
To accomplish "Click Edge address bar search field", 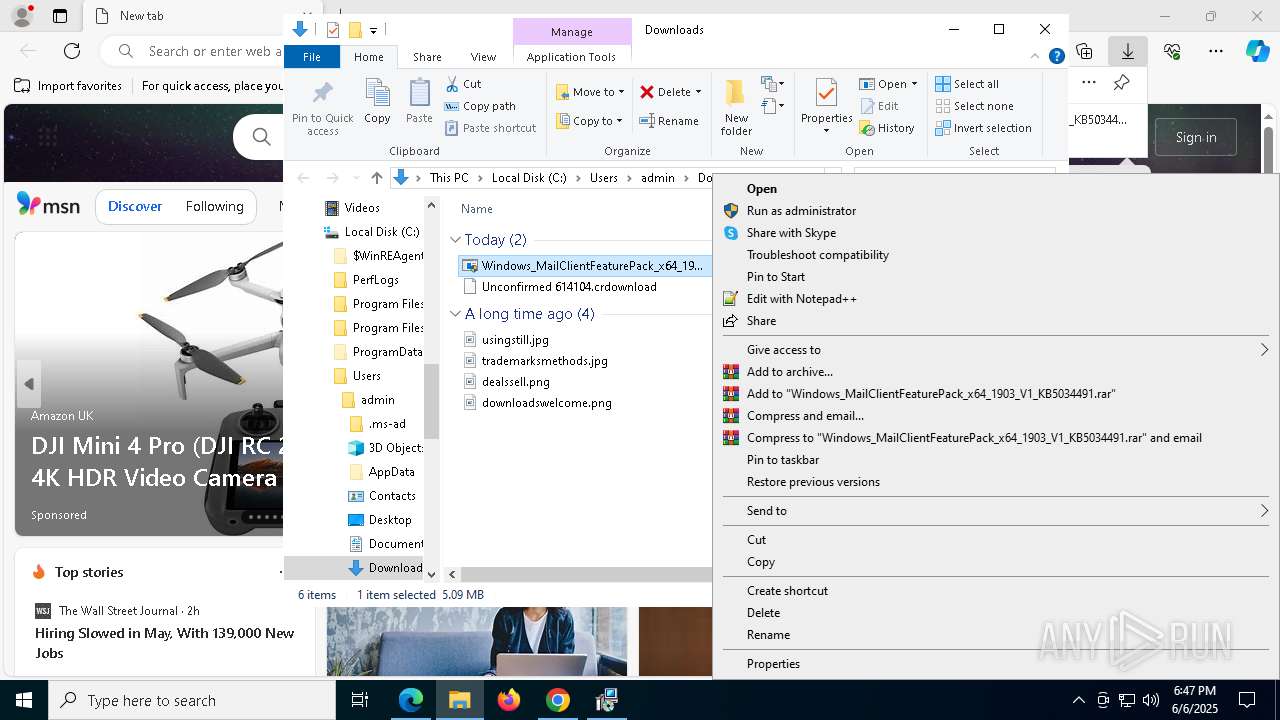I will pyautogui.click(x=195, y=51).
